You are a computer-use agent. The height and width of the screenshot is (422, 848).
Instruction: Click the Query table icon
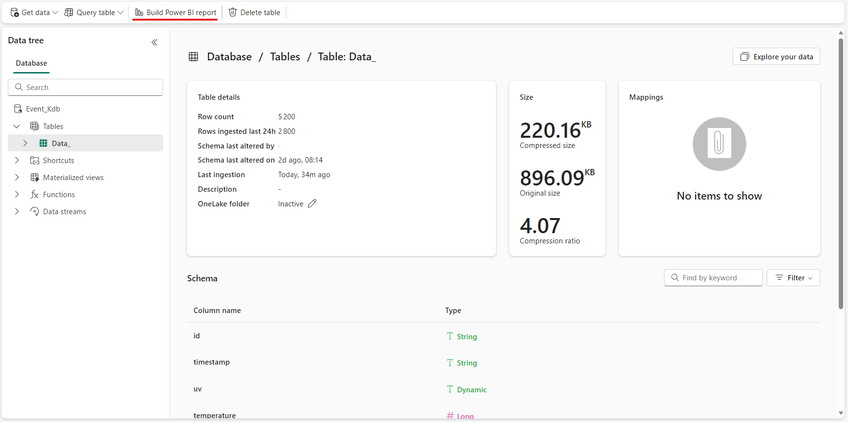pos(69,12)
